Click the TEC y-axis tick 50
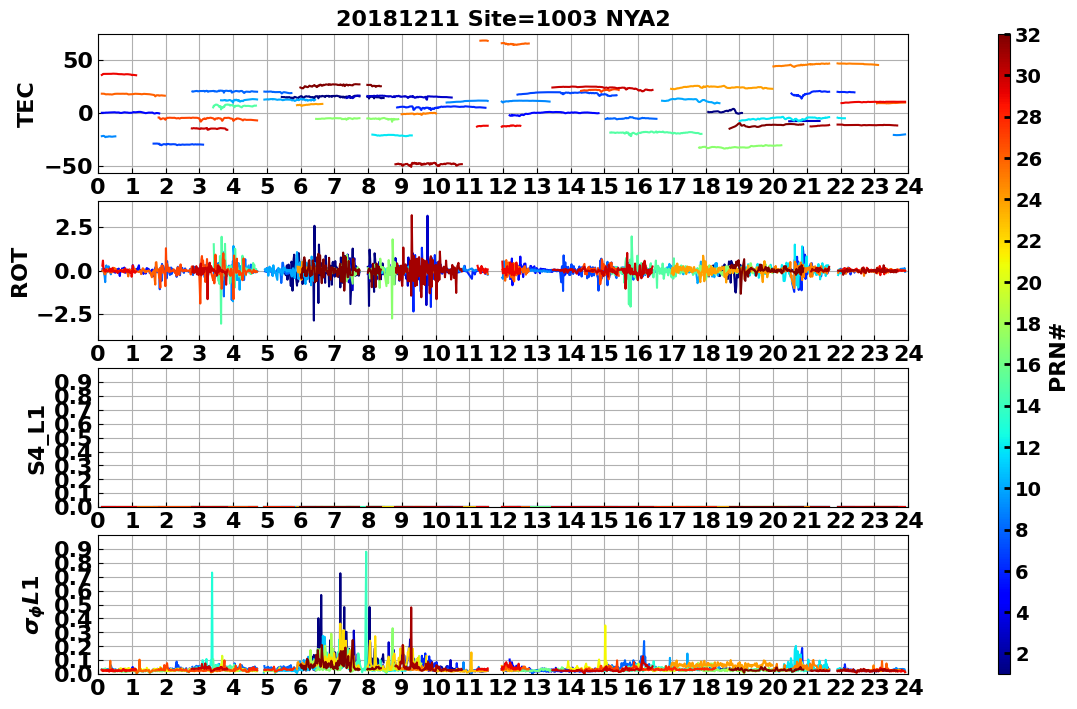 (x=79, y=60)
